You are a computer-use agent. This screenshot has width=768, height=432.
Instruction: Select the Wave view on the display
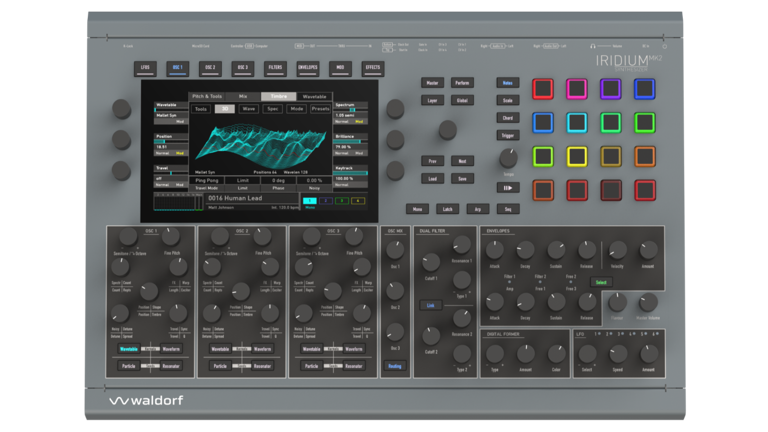pos(249,109)
